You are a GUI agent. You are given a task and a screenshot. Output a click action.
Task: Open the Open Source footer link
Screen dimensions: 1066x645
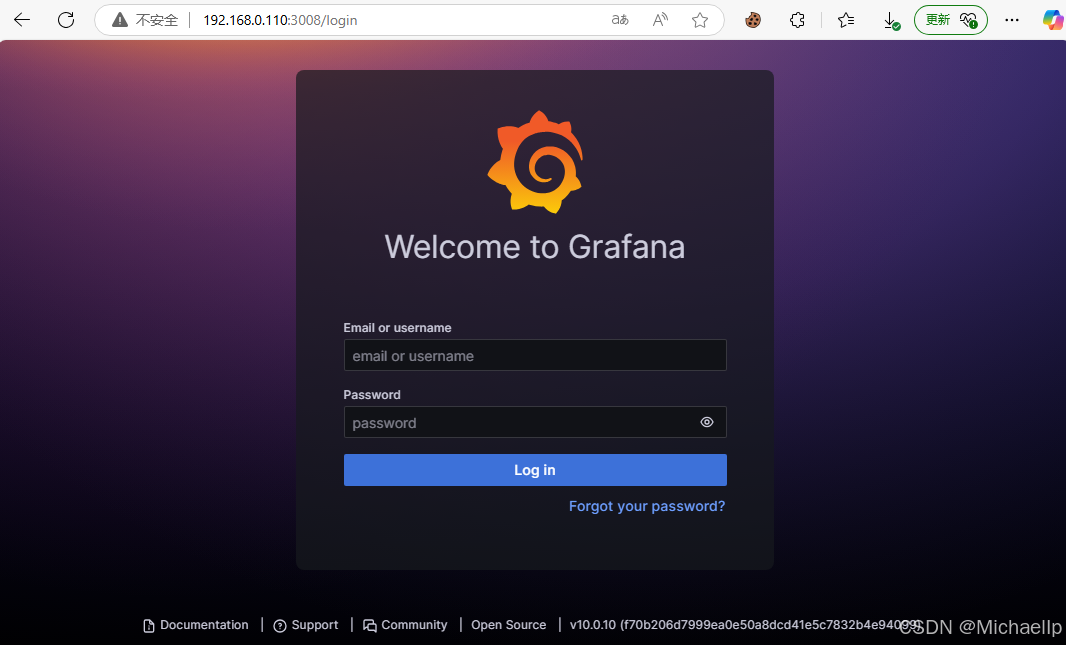[x=509, y=625]
